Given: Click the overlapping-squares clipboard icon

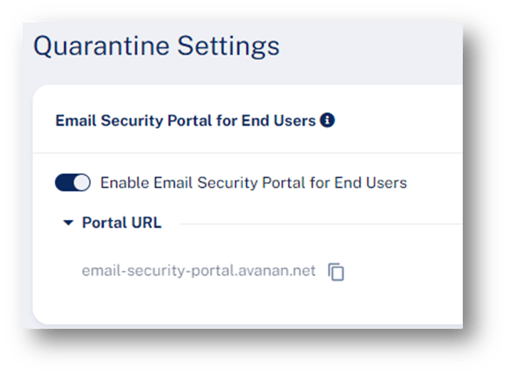Looking at the screenshot, I should point(336,272).
